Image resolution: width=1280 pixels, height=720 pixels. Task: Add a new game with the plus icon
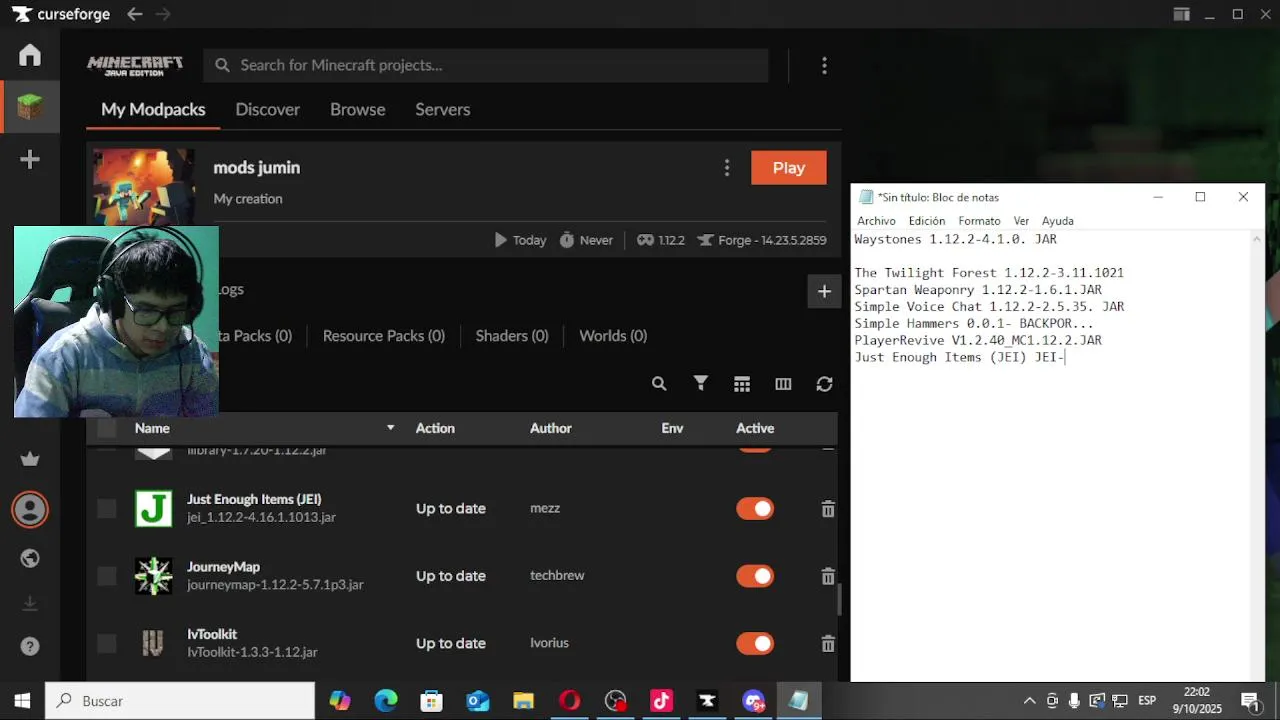tap(30, 160)
